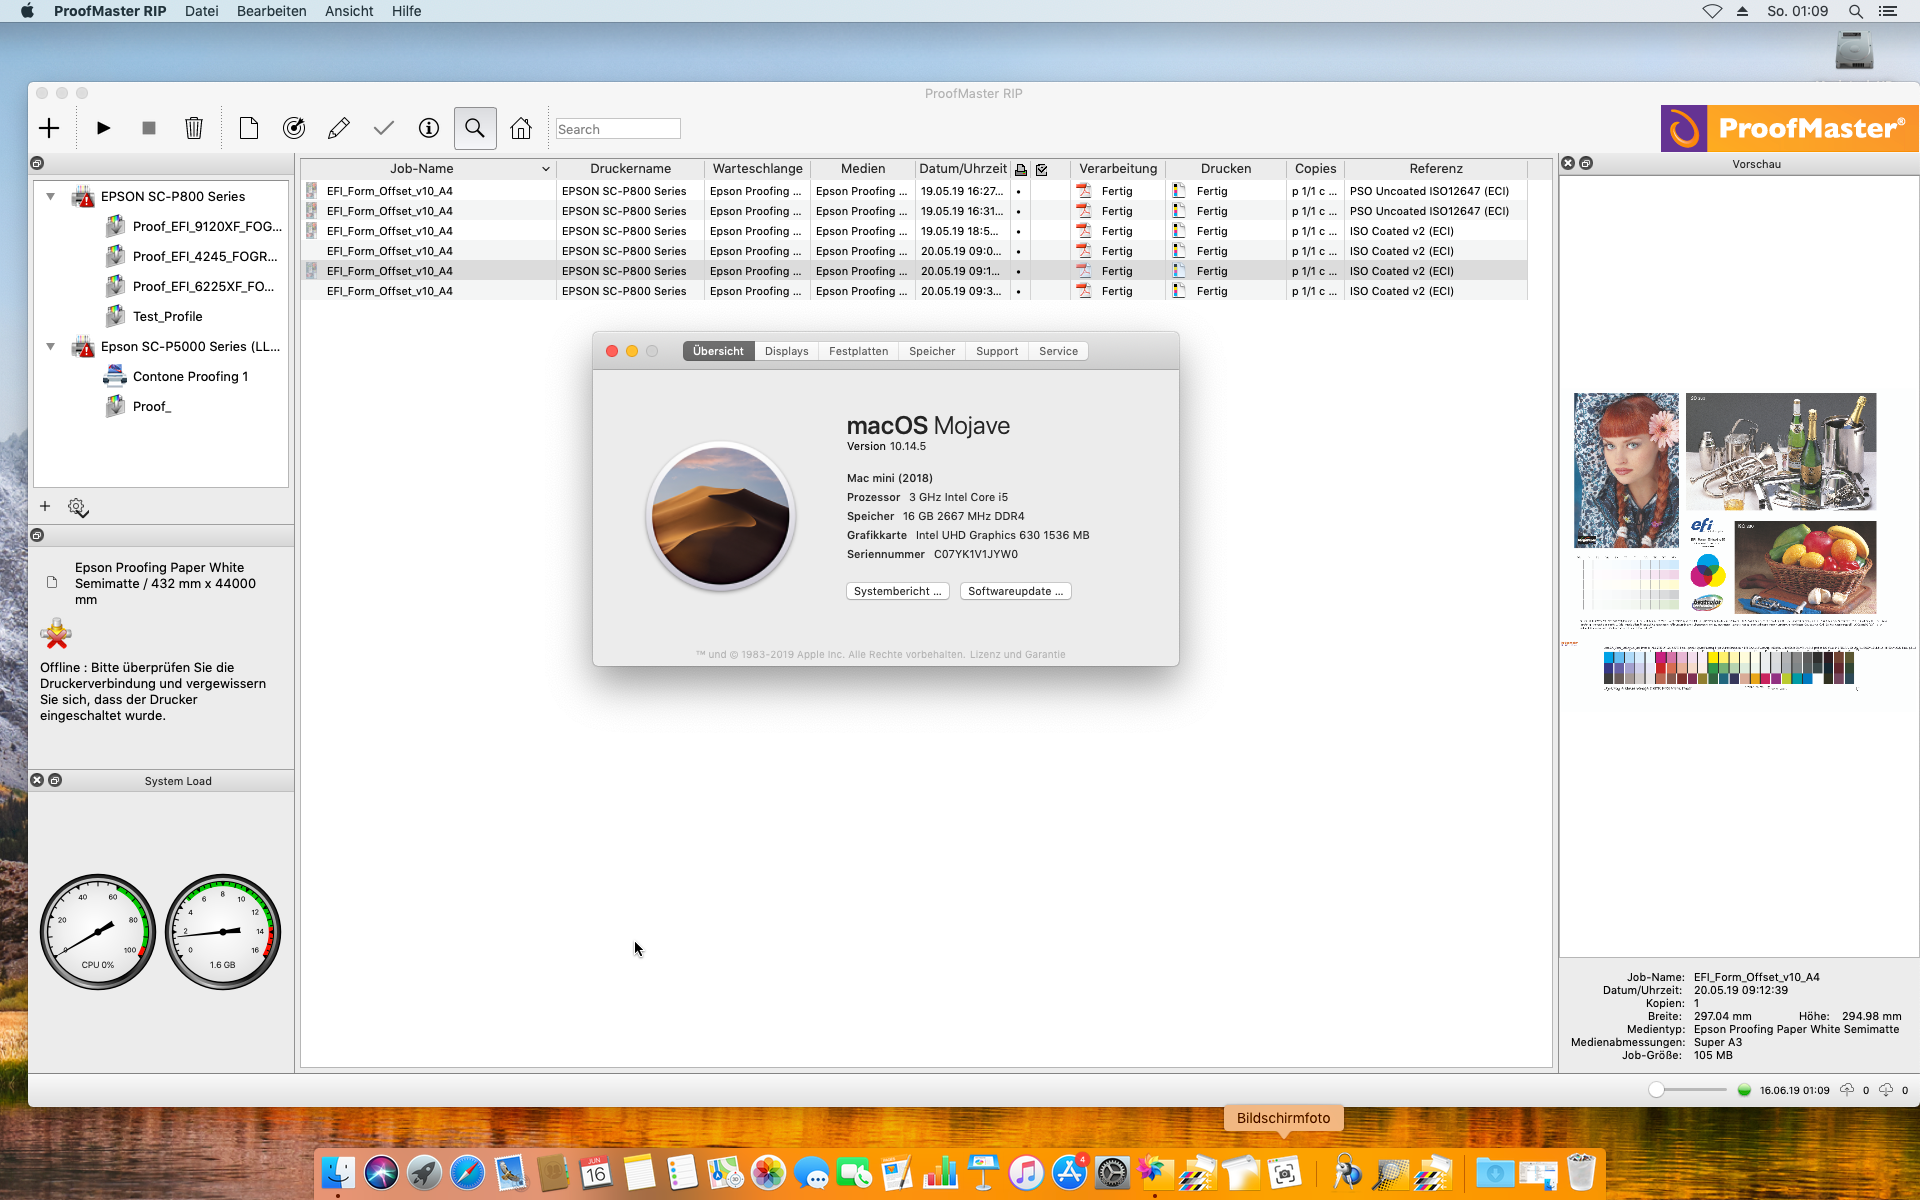Screen dimensions: 1920x1200
Task: Click the pencil edit toolbar icon
Action: coord(339,128)
